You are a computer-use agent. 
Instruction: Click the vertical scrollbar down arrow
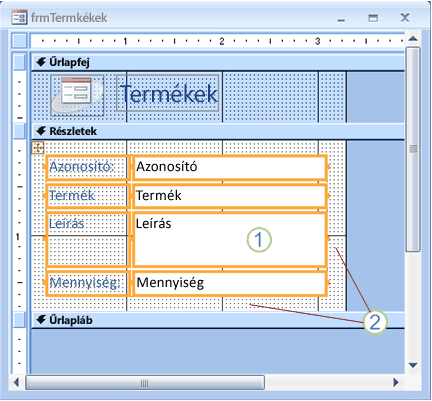pyautogui.click(x=413, y=365)
